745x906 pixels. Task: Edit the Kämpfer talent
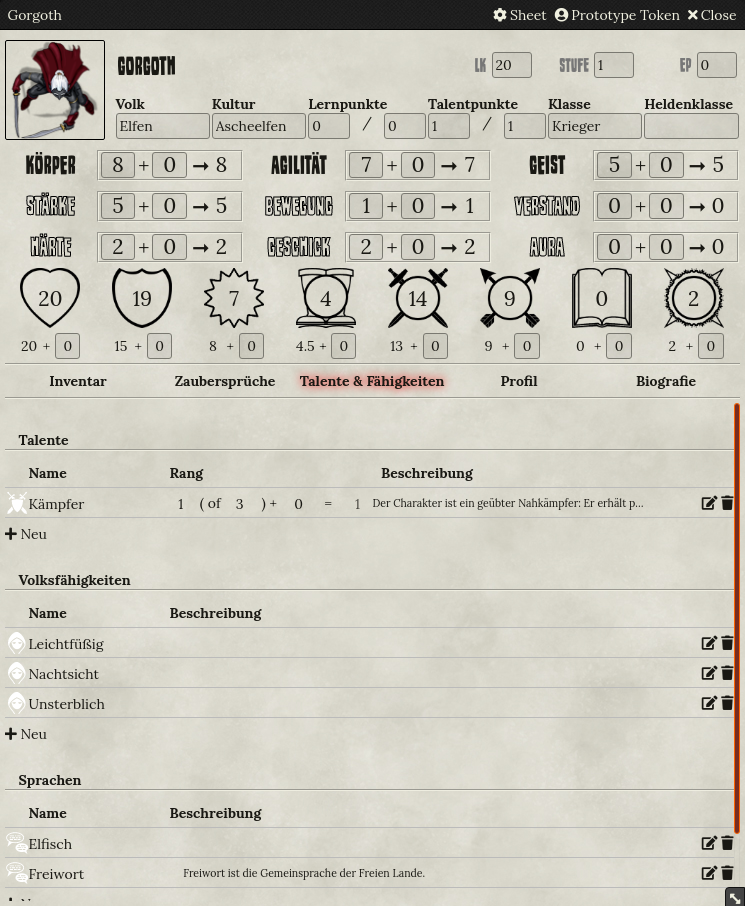[x=709, y=504]
